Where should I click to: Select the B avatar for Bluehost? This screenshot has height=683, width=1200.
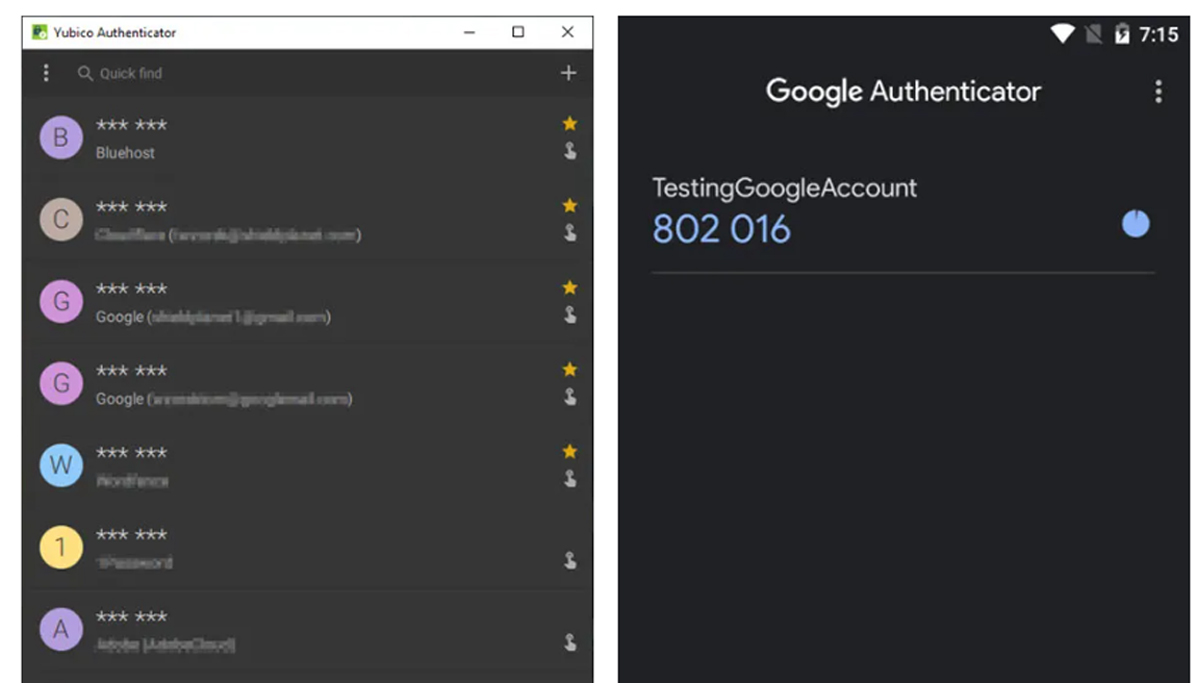pos(61,138)
